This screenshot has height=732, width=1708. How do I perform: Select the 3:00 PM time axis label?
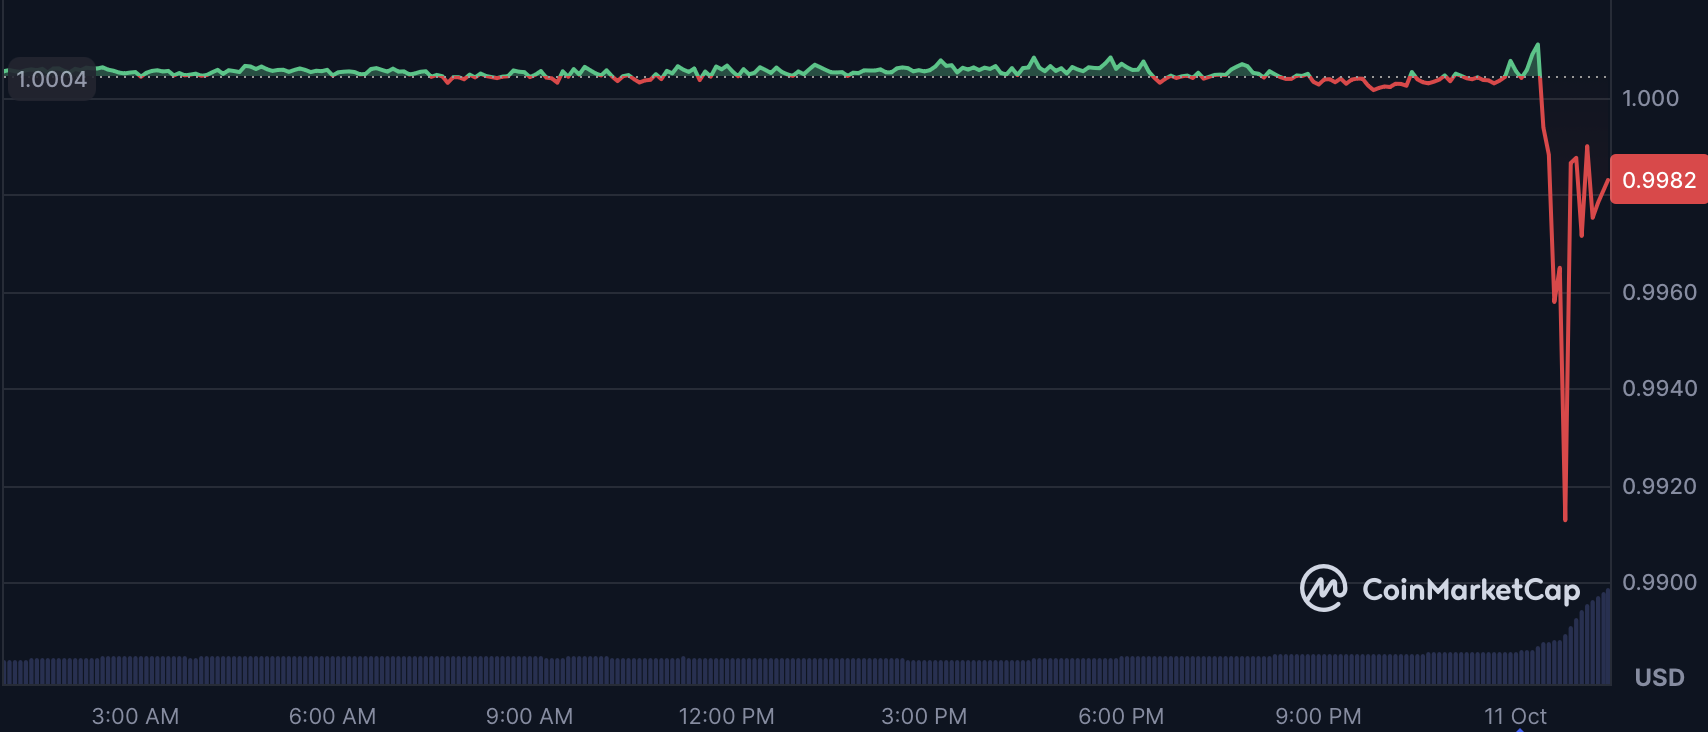click(x=923, y=716)
